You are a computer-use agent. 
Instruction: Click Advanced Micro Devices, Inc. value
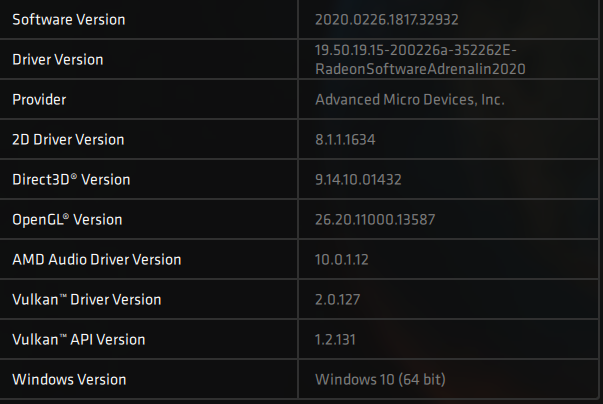pyautogui.click(x=410, y=100)
